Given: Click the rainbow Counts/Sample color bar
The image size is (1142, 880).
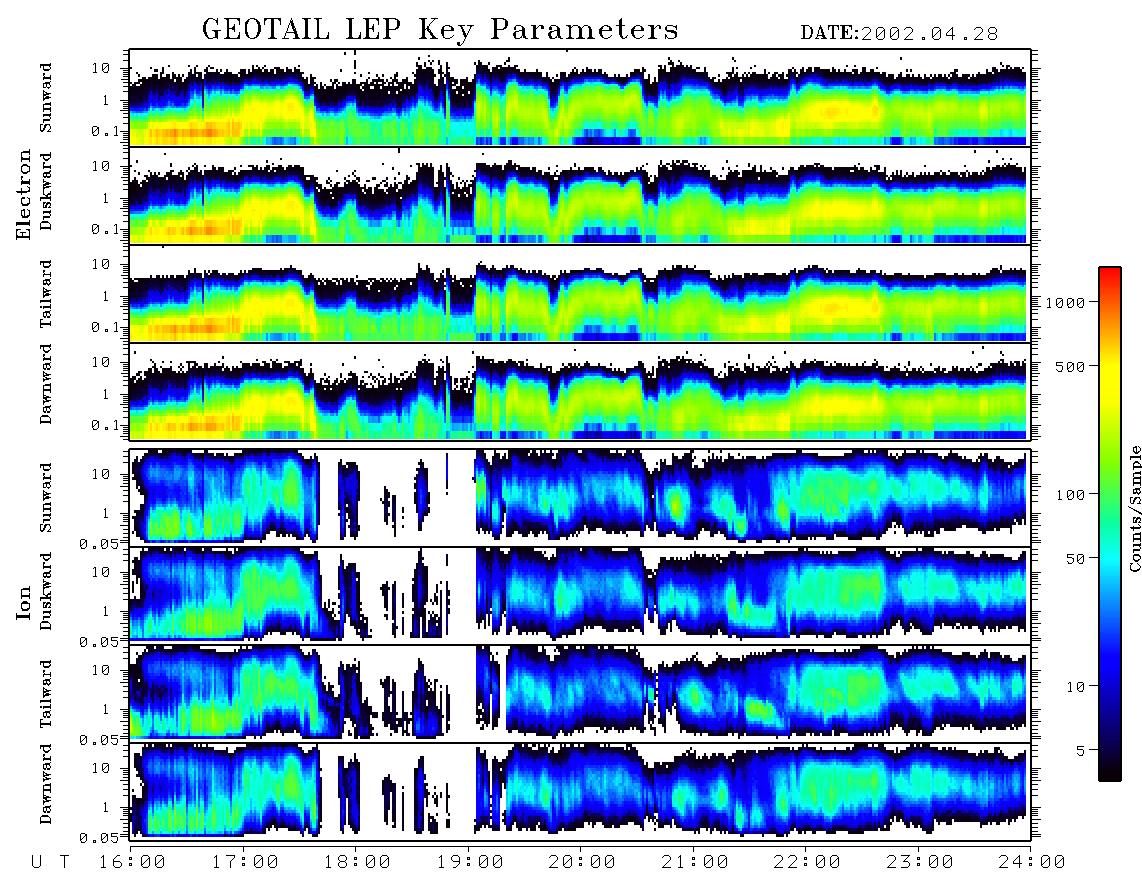Looking at the screenshot, I should pyautogui.click(x=1110, y=524).
